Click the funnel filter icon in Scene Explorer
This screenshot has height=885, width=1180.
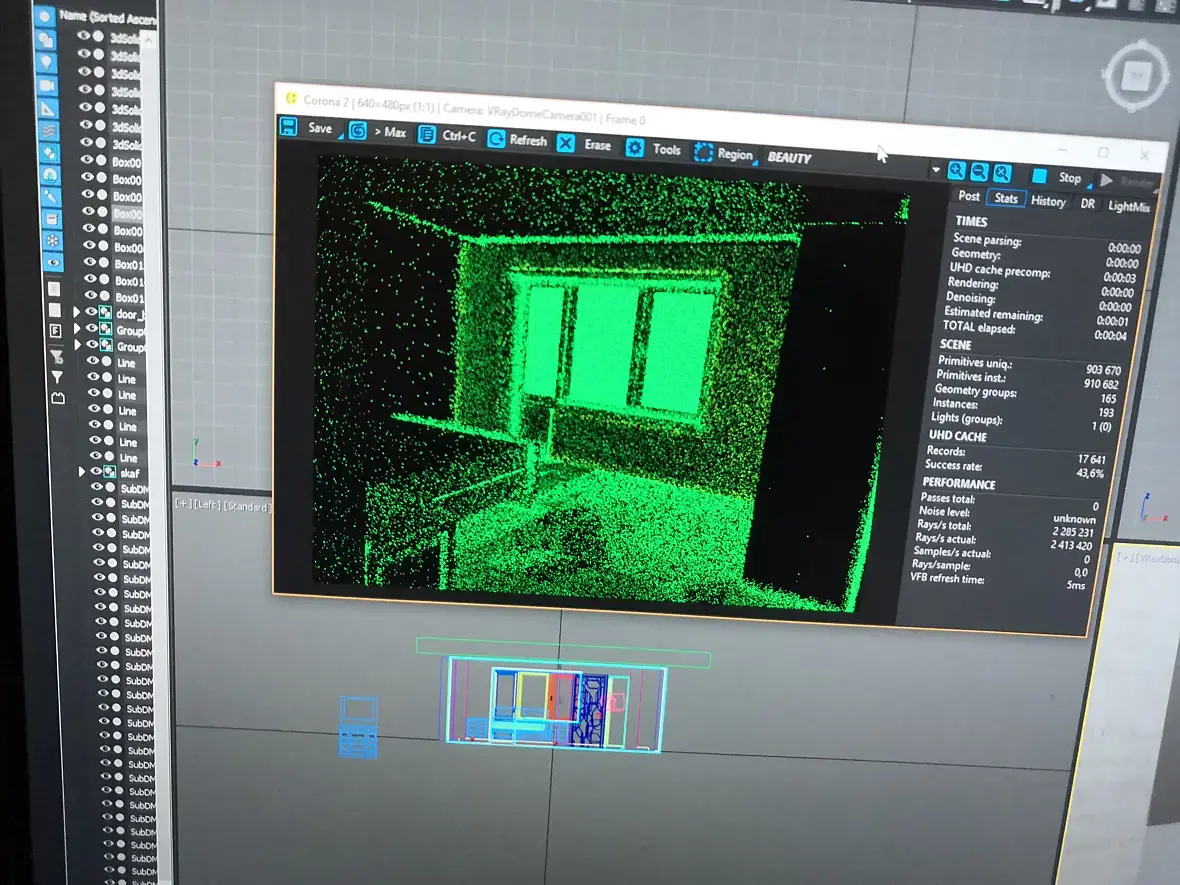(x=56, y=376)
